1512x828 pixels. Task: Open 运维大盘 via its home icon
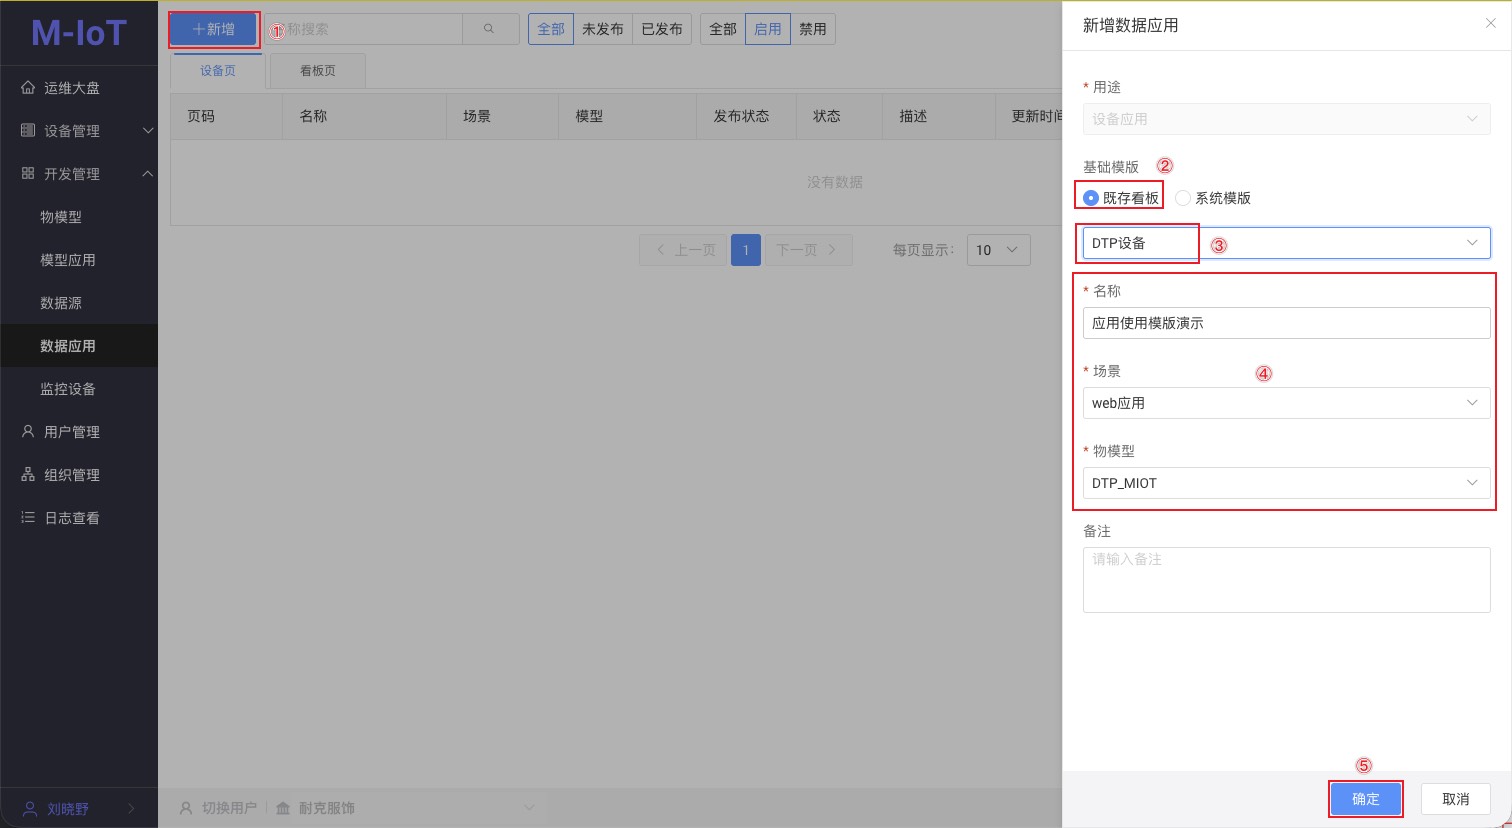click(28, 88)
